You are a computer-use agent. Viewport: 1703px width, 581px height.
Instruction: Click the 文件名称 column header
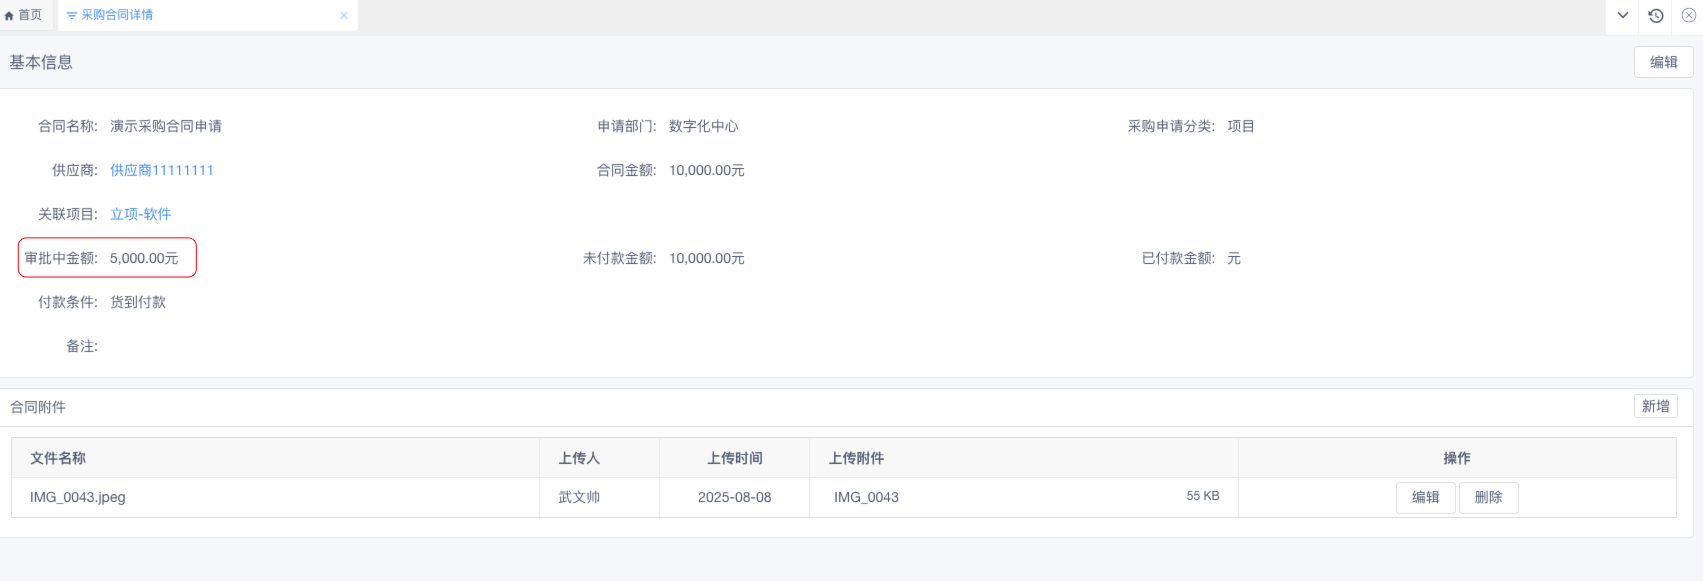[x=58, y=458]
